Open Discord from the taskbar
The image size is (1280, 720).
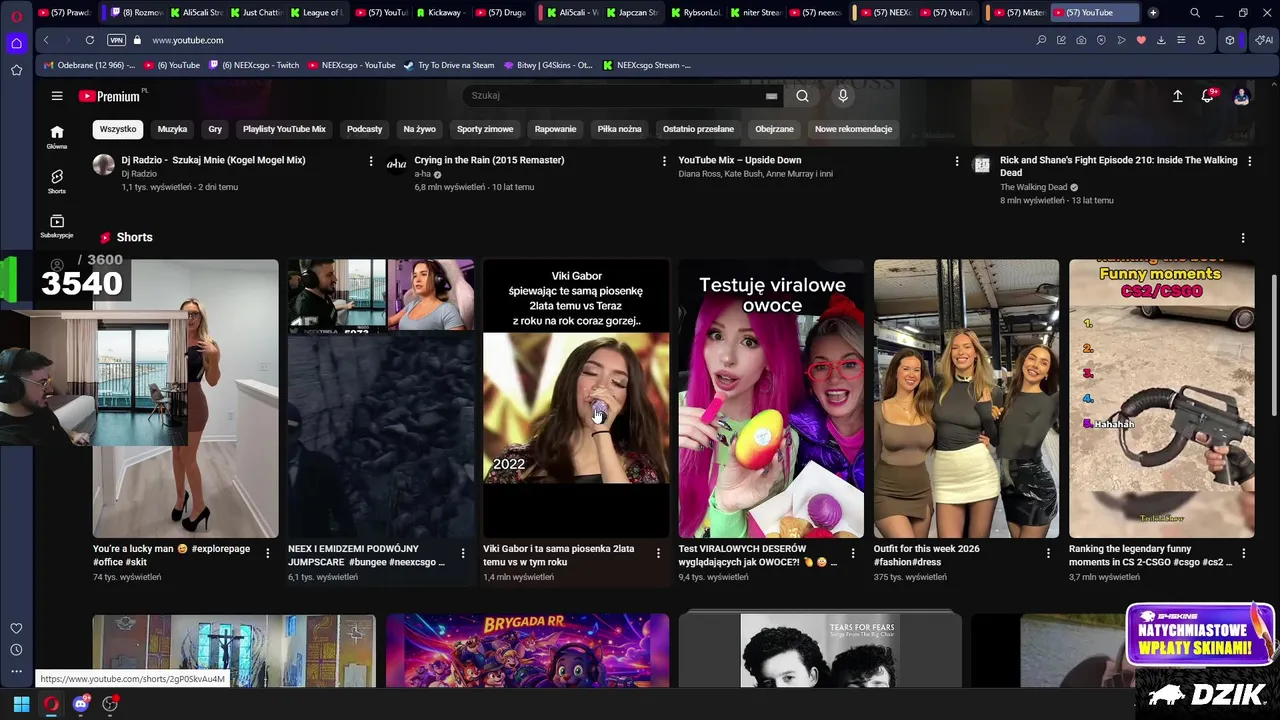(81, 704)
